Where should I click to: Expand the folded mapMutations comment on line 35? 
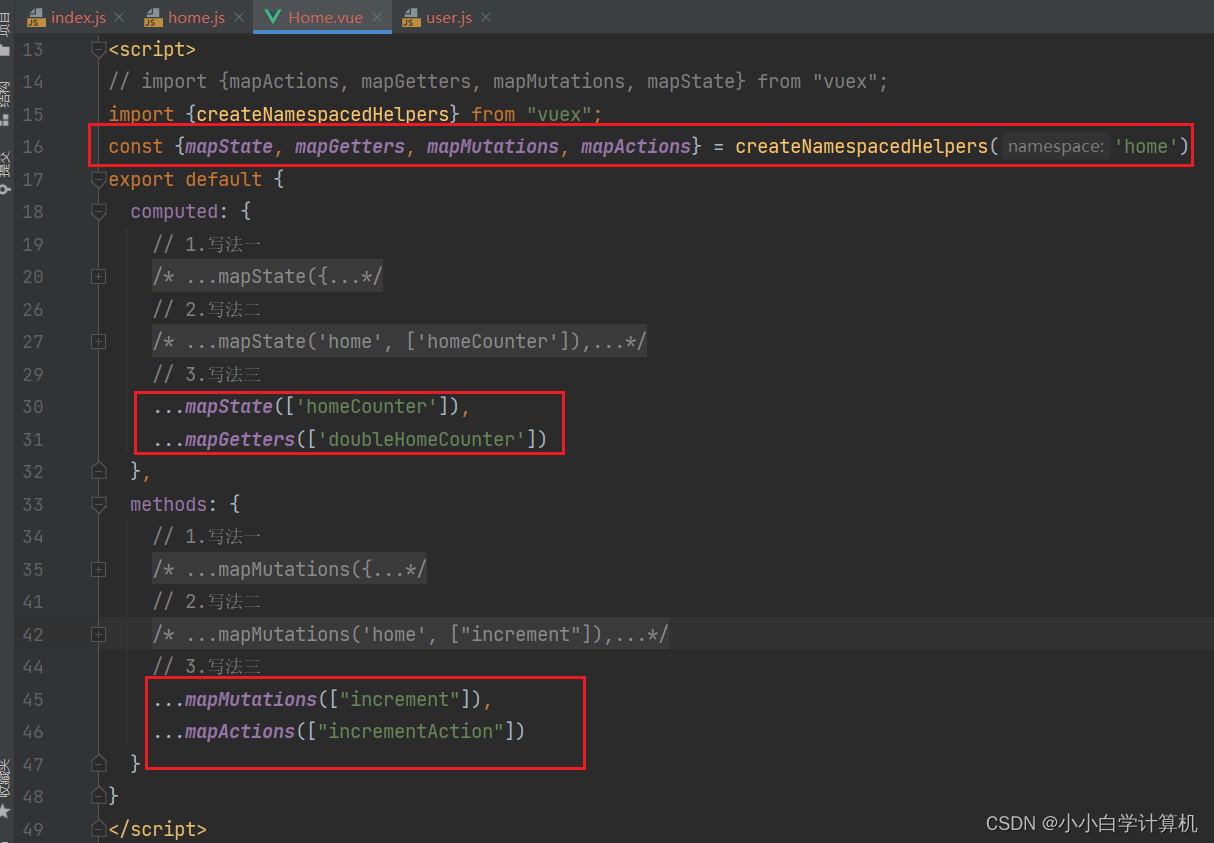pos(98,569)
